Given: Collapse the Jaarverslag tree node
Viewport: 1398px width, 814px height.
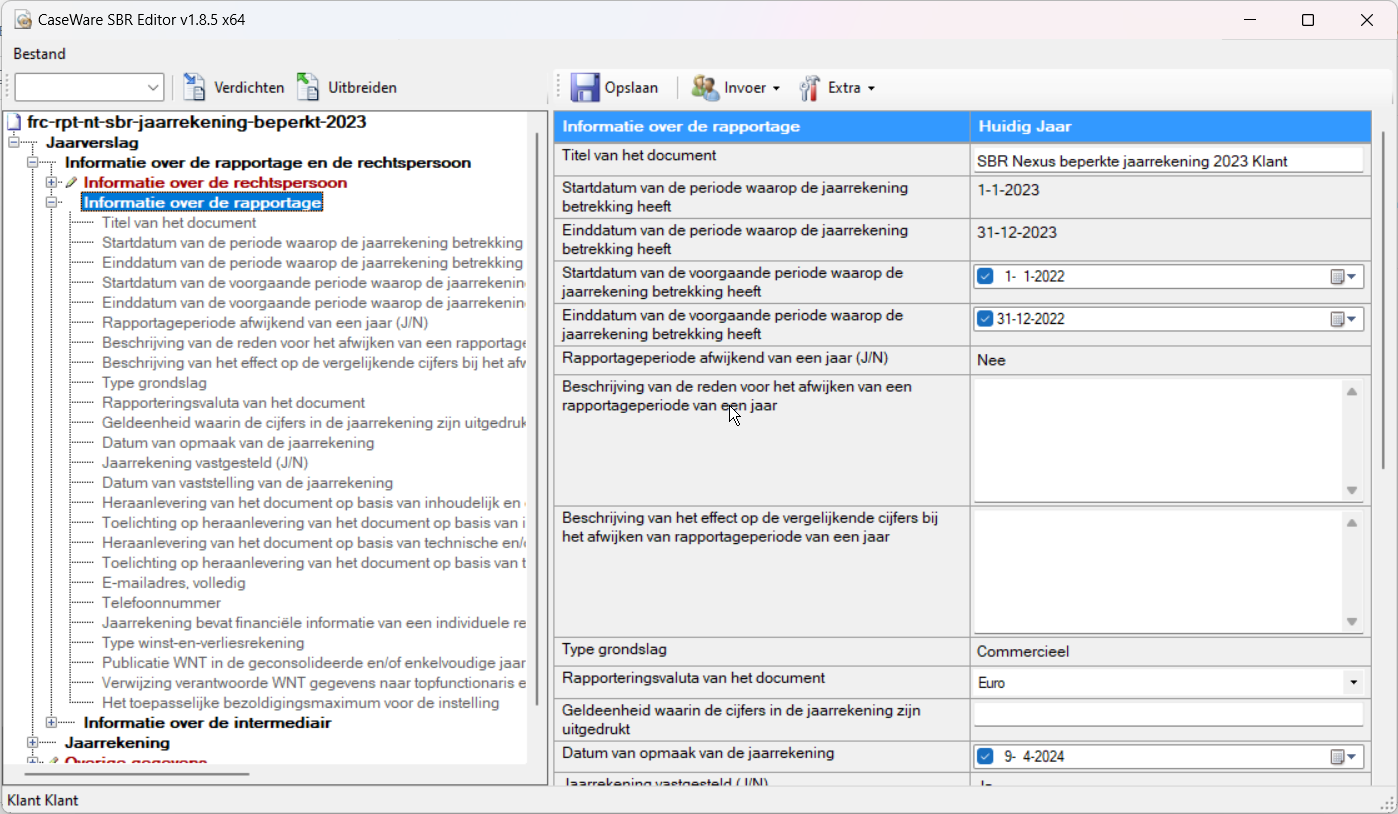Looking at the screenshot, I should 14,143.
